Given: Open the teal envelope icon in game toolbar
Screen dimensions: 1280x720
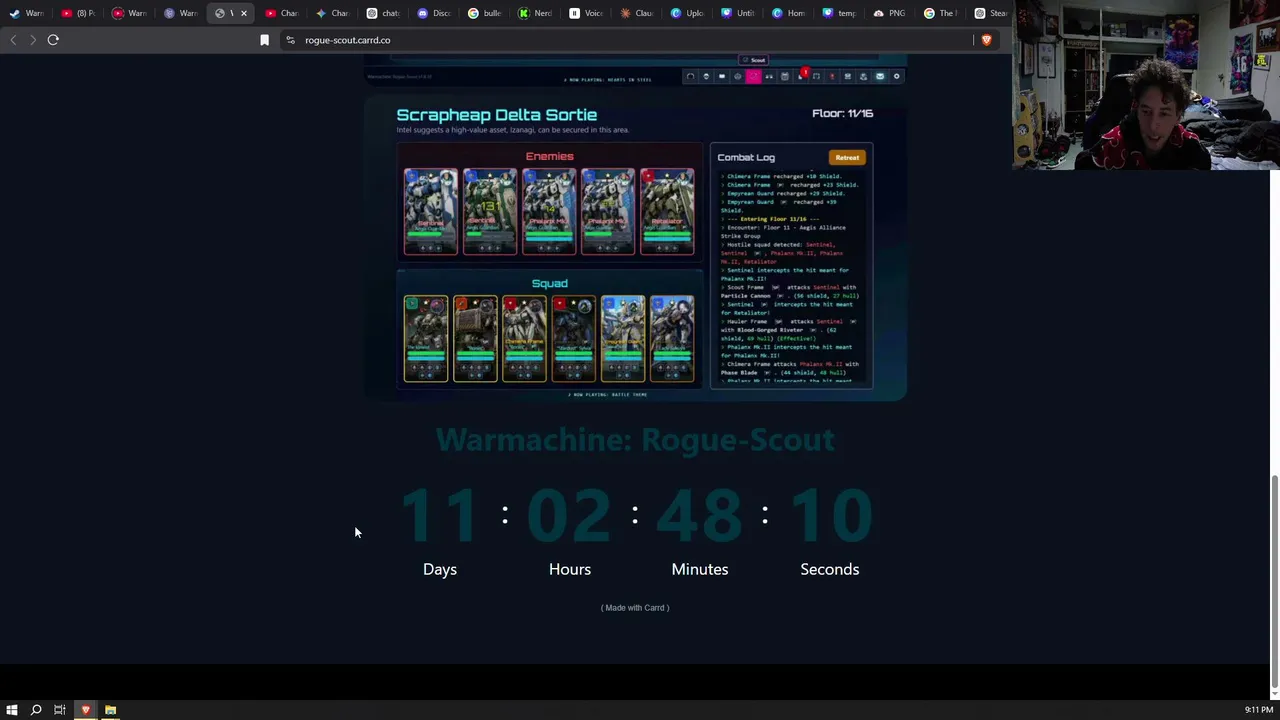Looking at the screenshot, I should pyautogui.click(x=880, y=76).
